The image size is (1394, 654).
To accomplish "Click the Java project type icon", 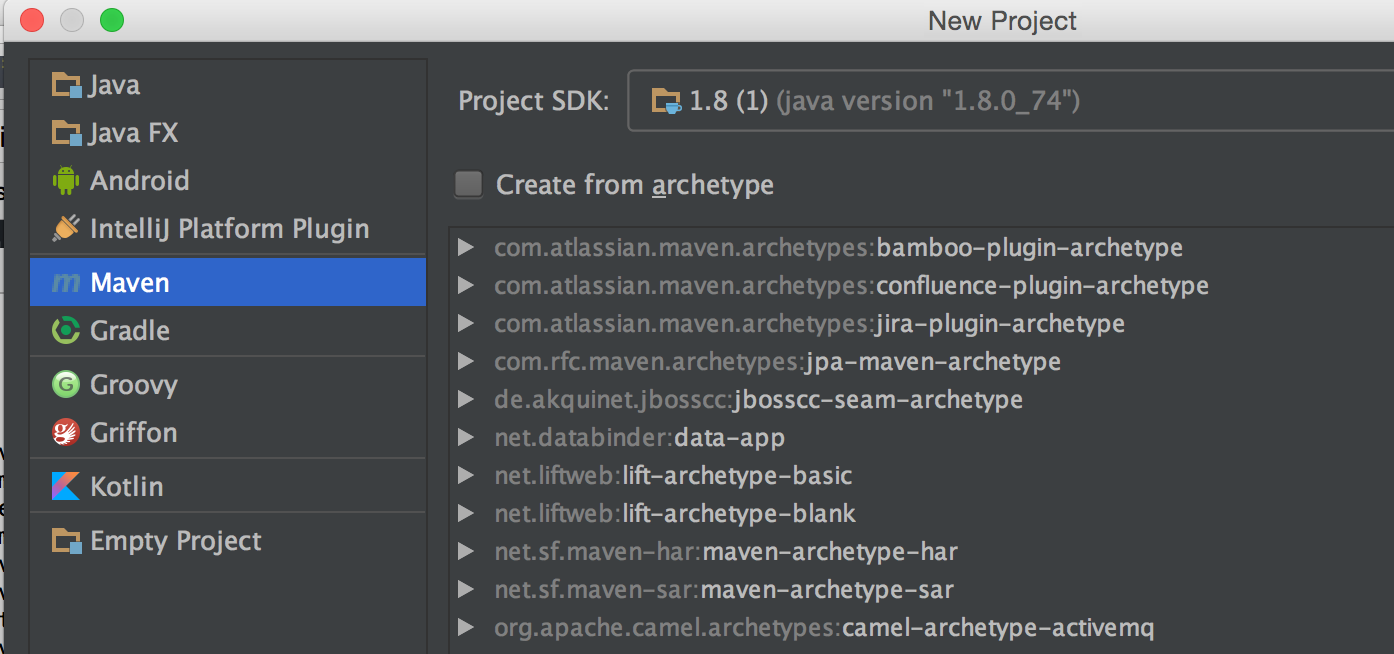I will [x=66, y=85].
